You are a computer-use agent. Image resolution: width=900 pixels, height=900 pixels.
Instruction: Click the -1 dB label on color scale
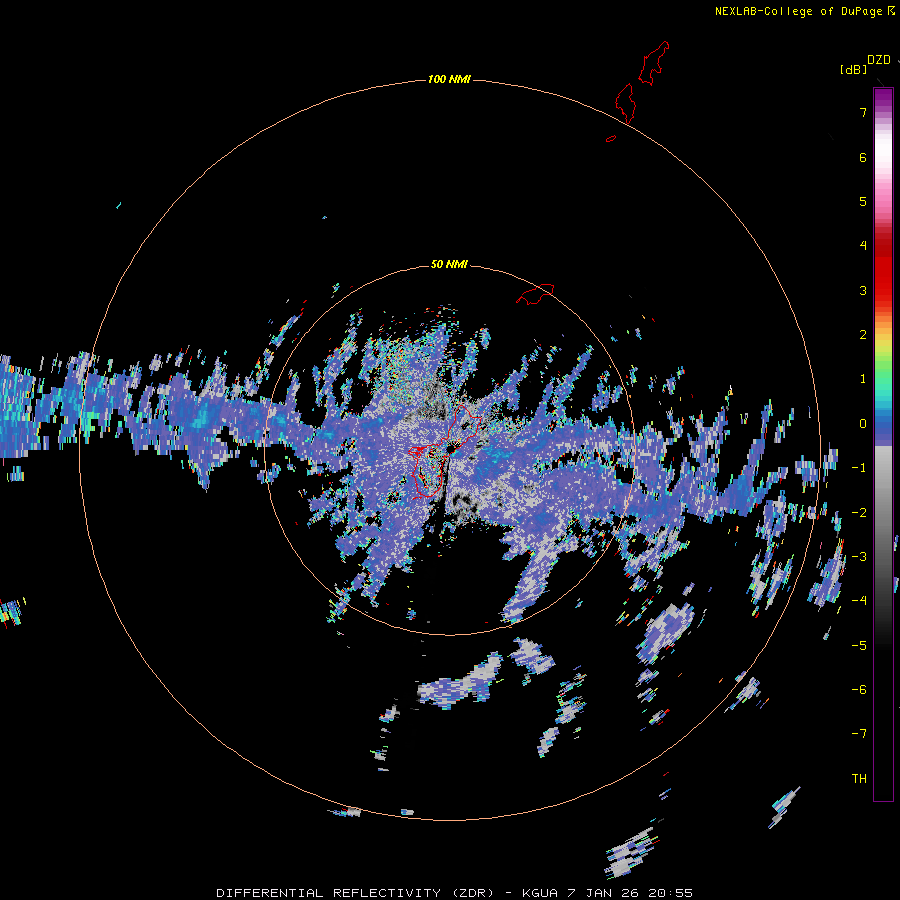tap(859, 468)
